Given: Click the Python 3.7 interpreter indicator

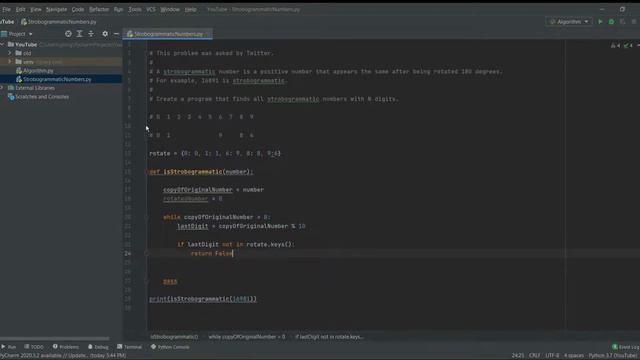Looking at the screenshot, I should 614,356.
